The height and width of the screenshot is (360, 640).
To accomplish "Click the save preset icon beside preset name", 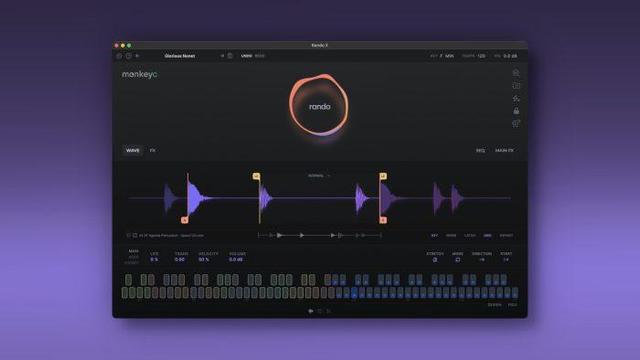I will (x=230, y=56).
